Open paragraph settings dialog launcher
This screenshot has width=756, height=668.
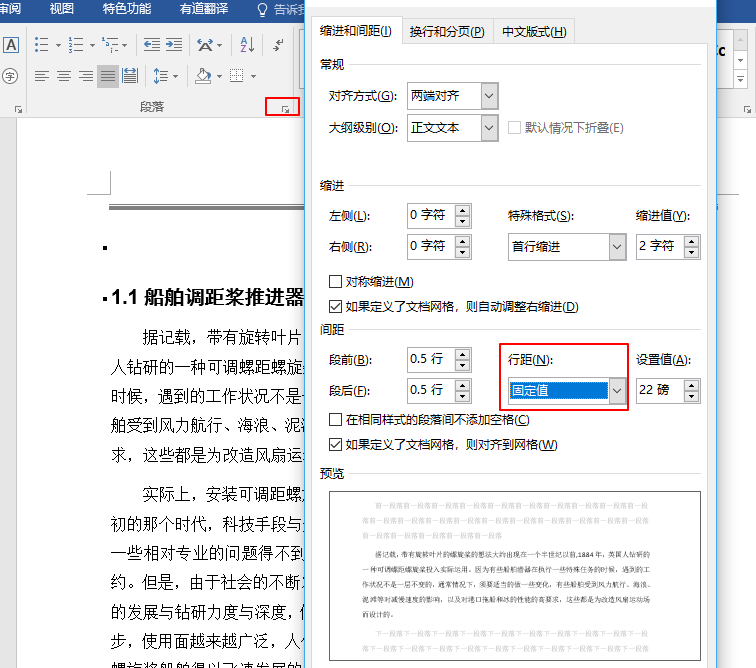[285, 109]
